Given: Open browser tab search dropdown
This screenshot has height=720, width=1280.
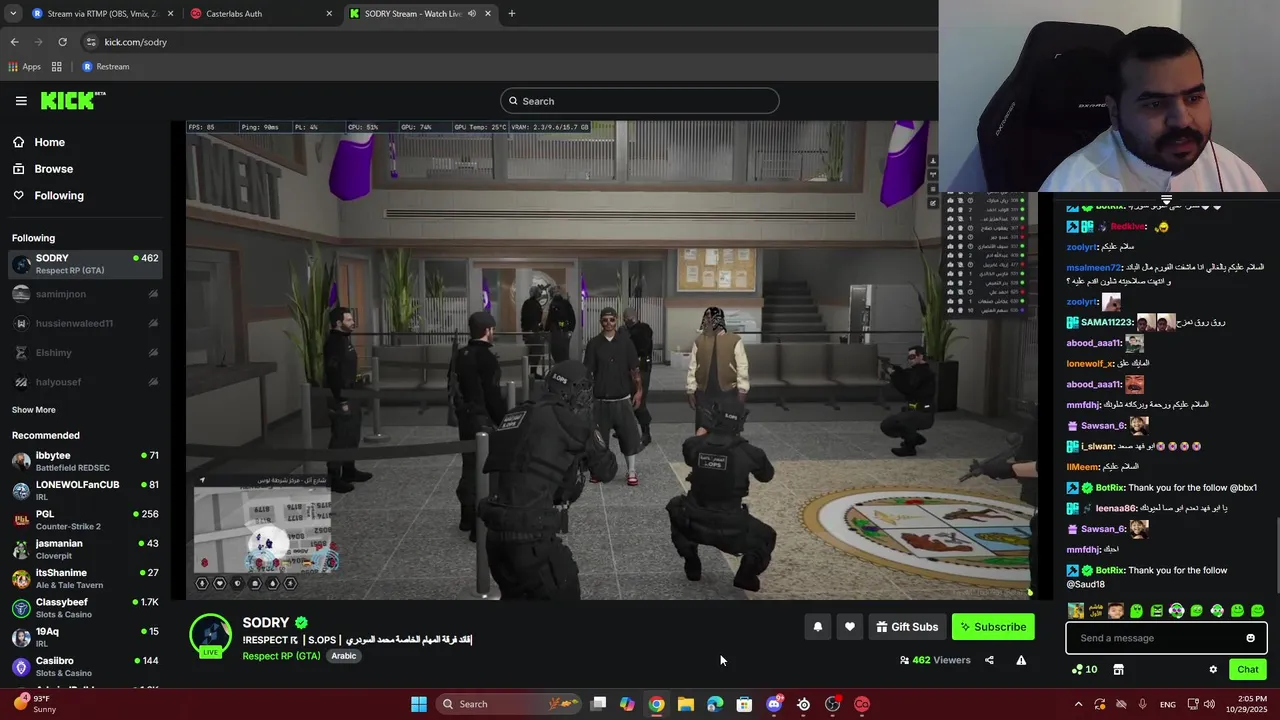Looking at the screenshot, I should pos(13,14).
